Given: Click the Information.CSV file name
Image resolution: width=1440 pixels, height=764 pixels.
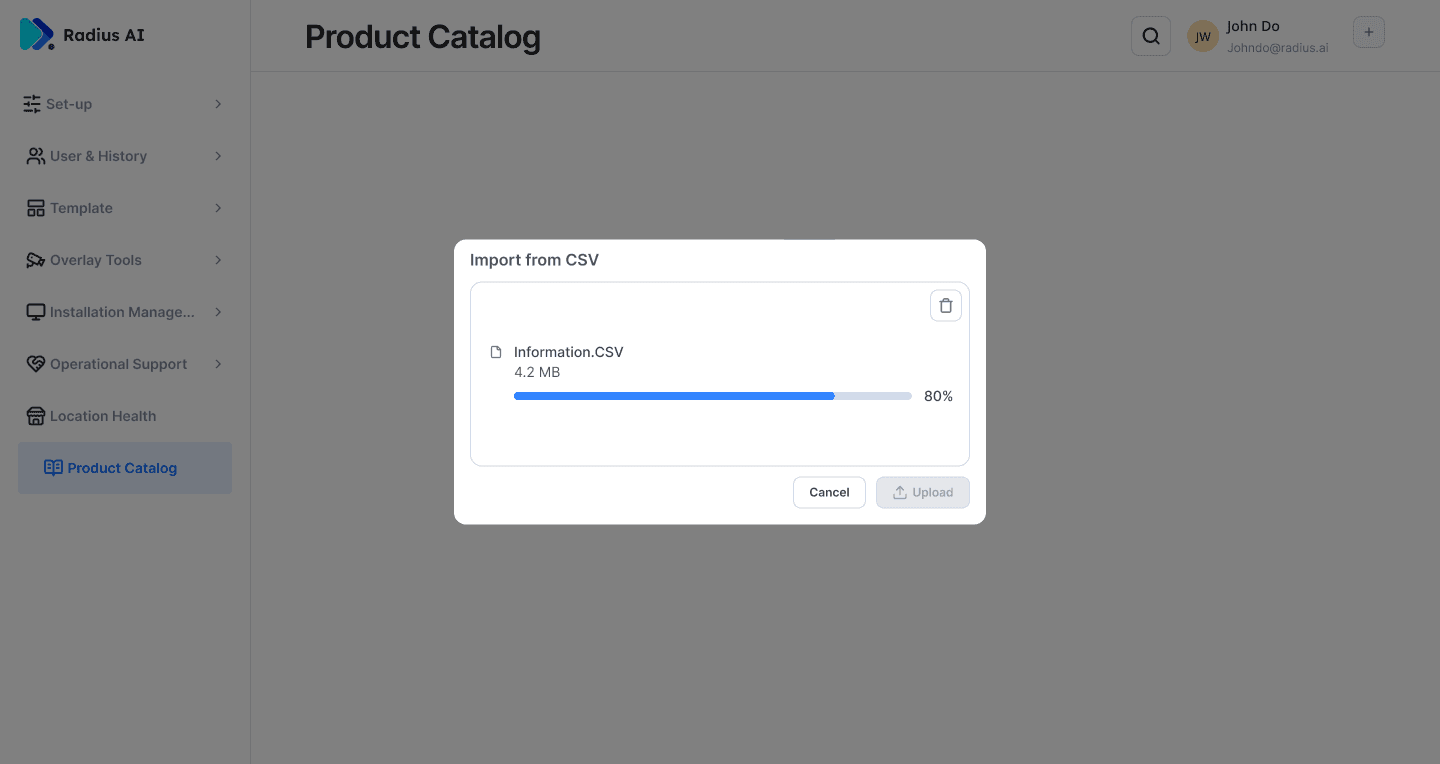Looking at the screenshot, I should pyautogui.click(x=568, y=352).
